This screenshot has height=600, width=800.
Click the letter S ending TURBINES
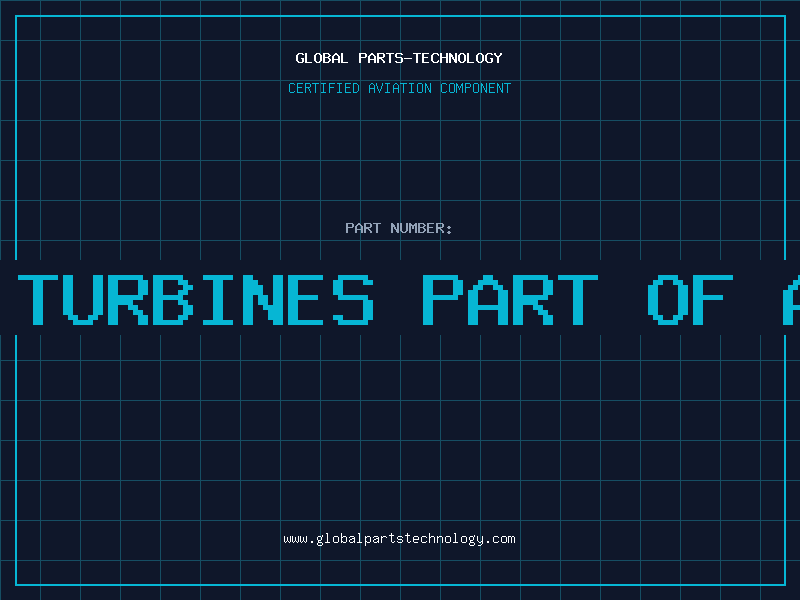(x=353, y=300)
